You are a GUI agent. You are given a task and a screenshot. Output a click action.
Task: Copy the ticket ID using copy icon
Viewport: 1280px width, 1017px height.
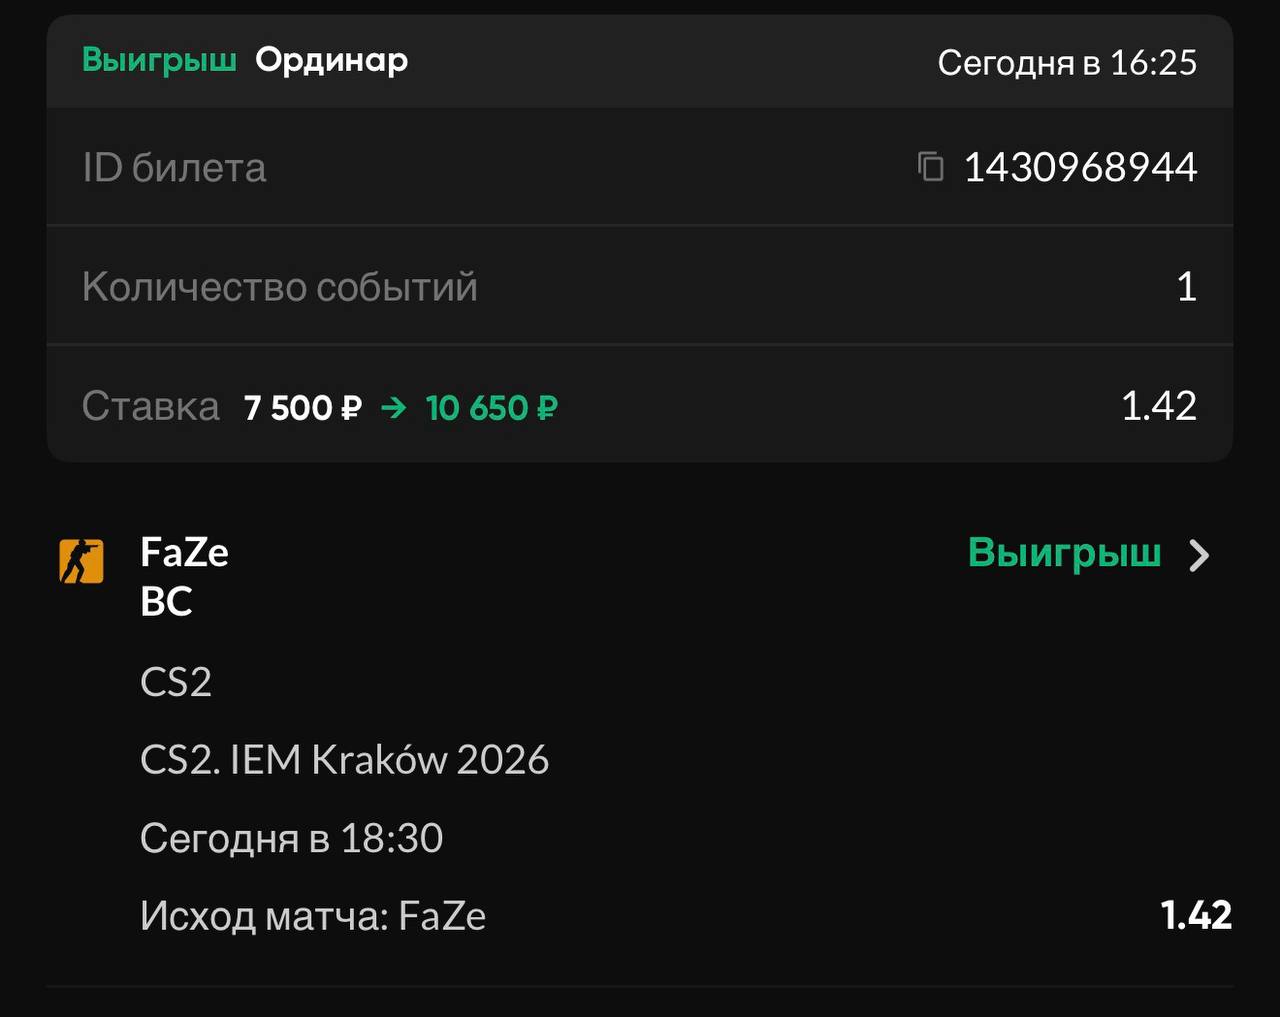coord(930,166)
